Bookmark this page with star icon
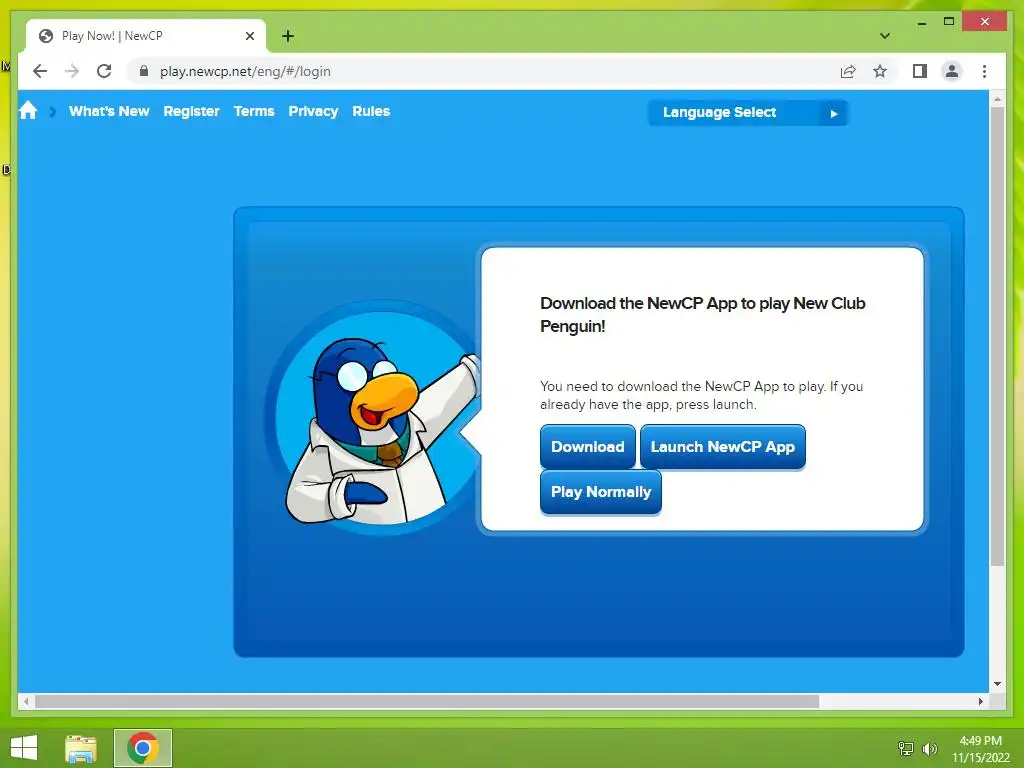The image size is (1024, 768). point(880,71)
